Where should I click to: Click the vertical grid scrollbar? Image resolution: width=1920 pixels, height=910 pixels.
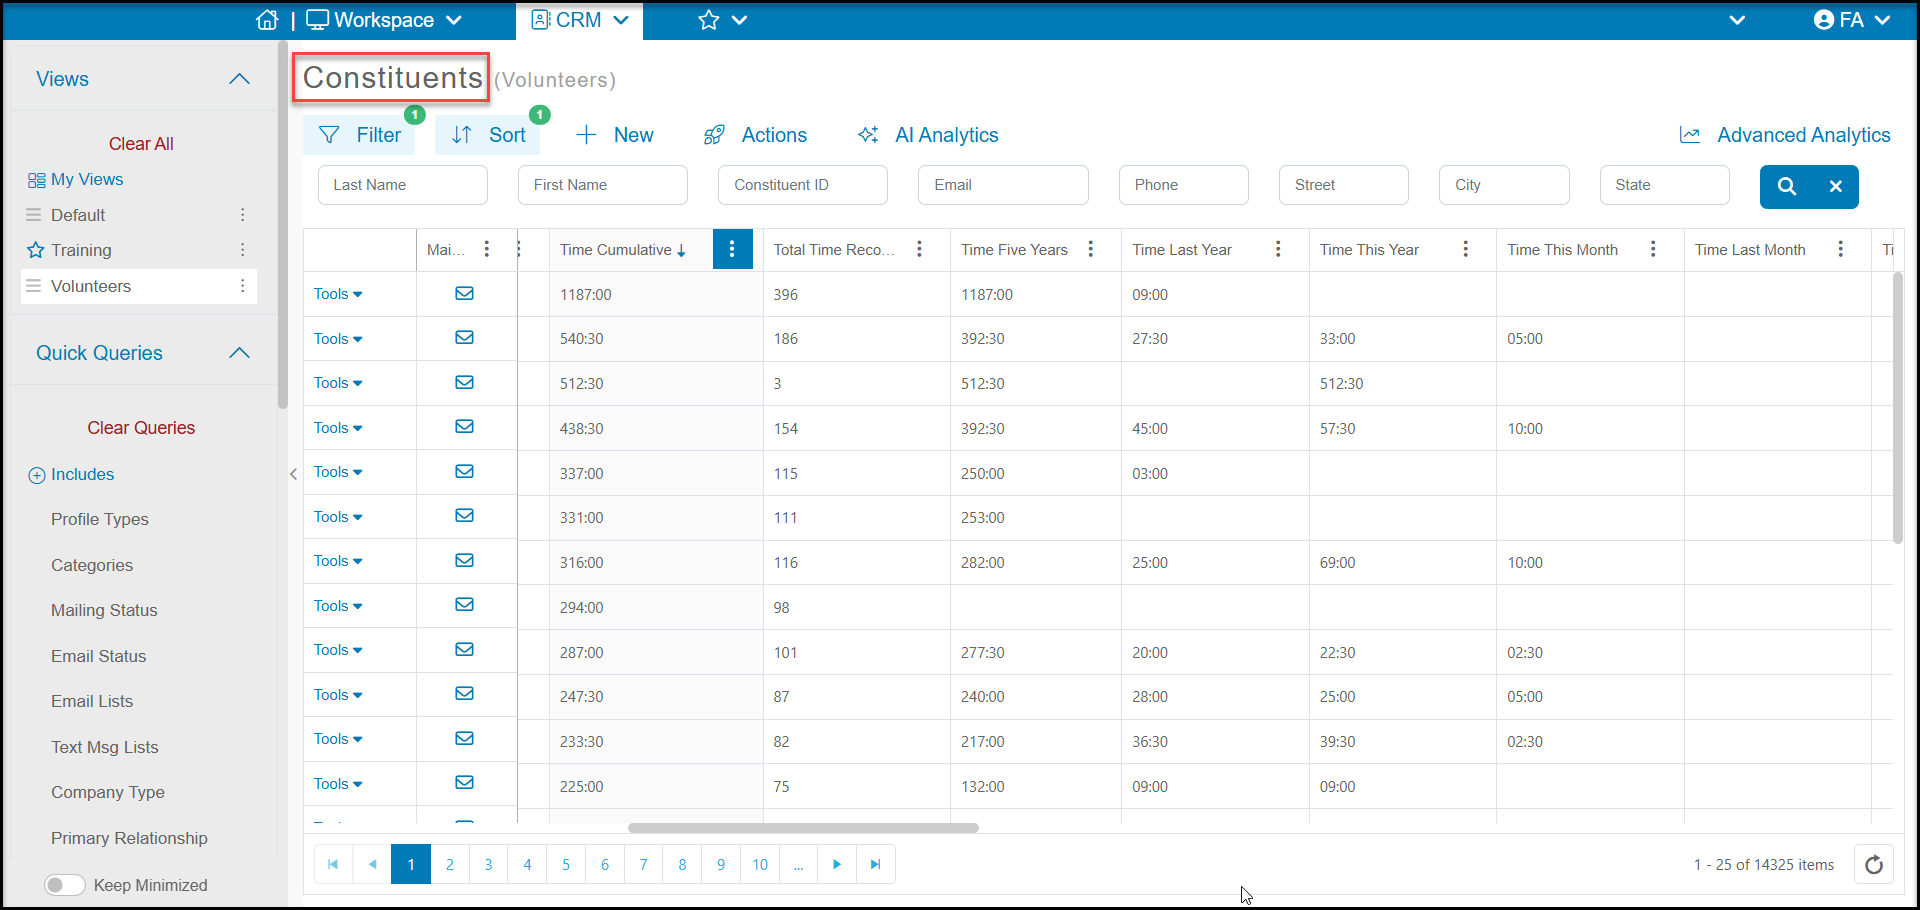[1897, 408]
